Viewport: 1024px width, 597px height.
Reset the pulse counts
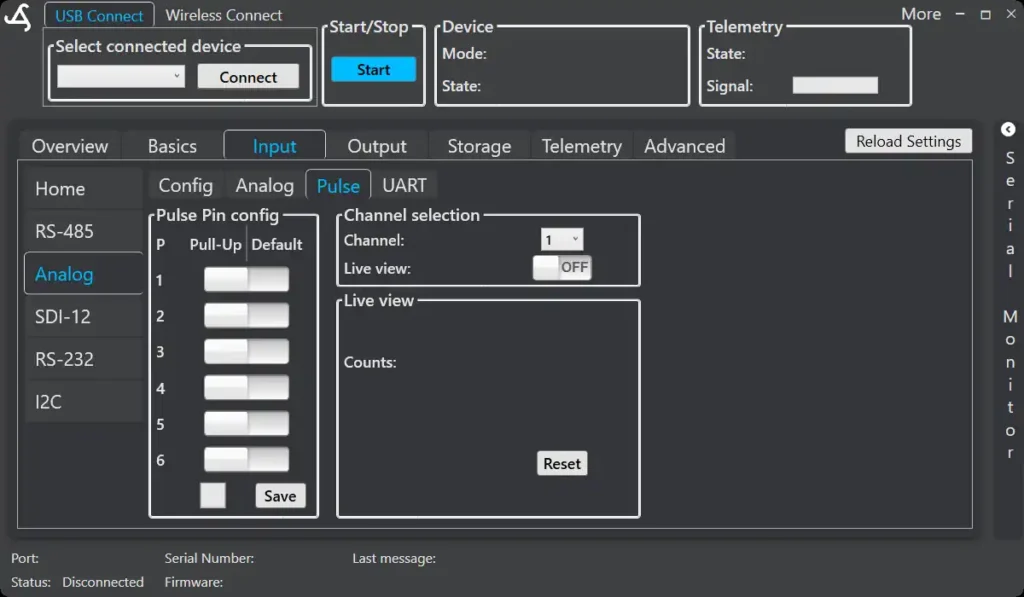tap(562, 464)
